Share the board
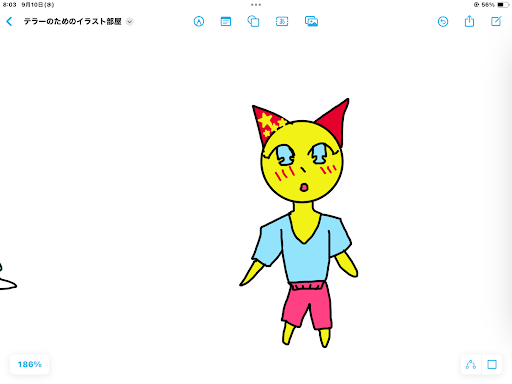Screen dimensions: 512x384 [x=469, y=21]
